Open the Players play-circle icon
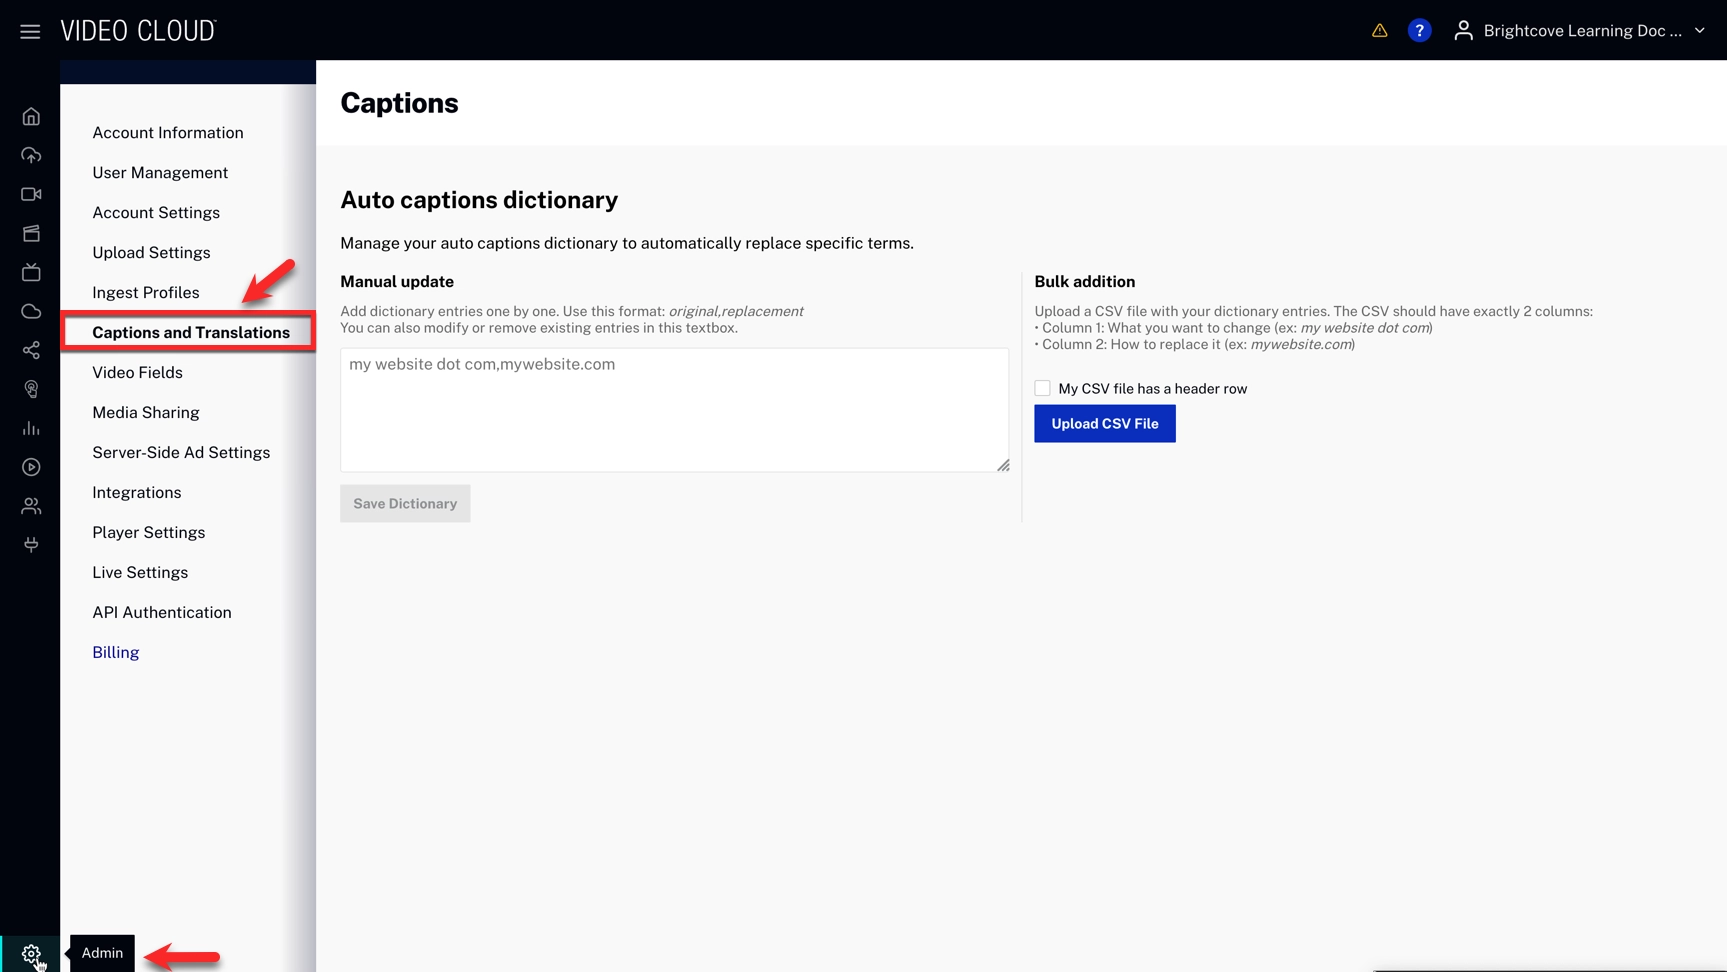The image size is (1727, 972). pos(31,467)
